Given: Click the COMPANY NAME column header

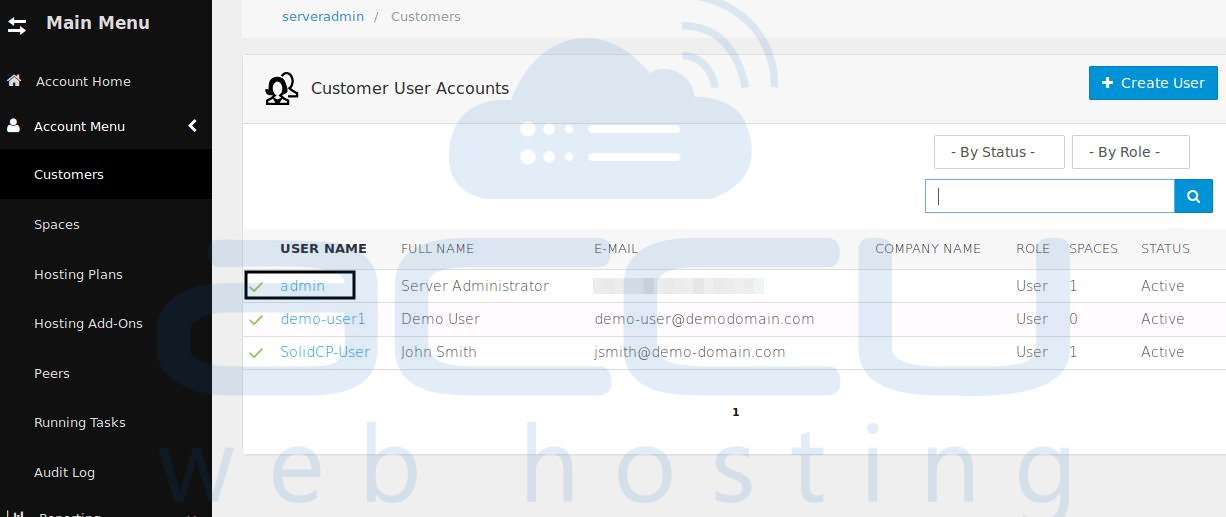Looking at the screenshot, I should click(x=928, y=248).
